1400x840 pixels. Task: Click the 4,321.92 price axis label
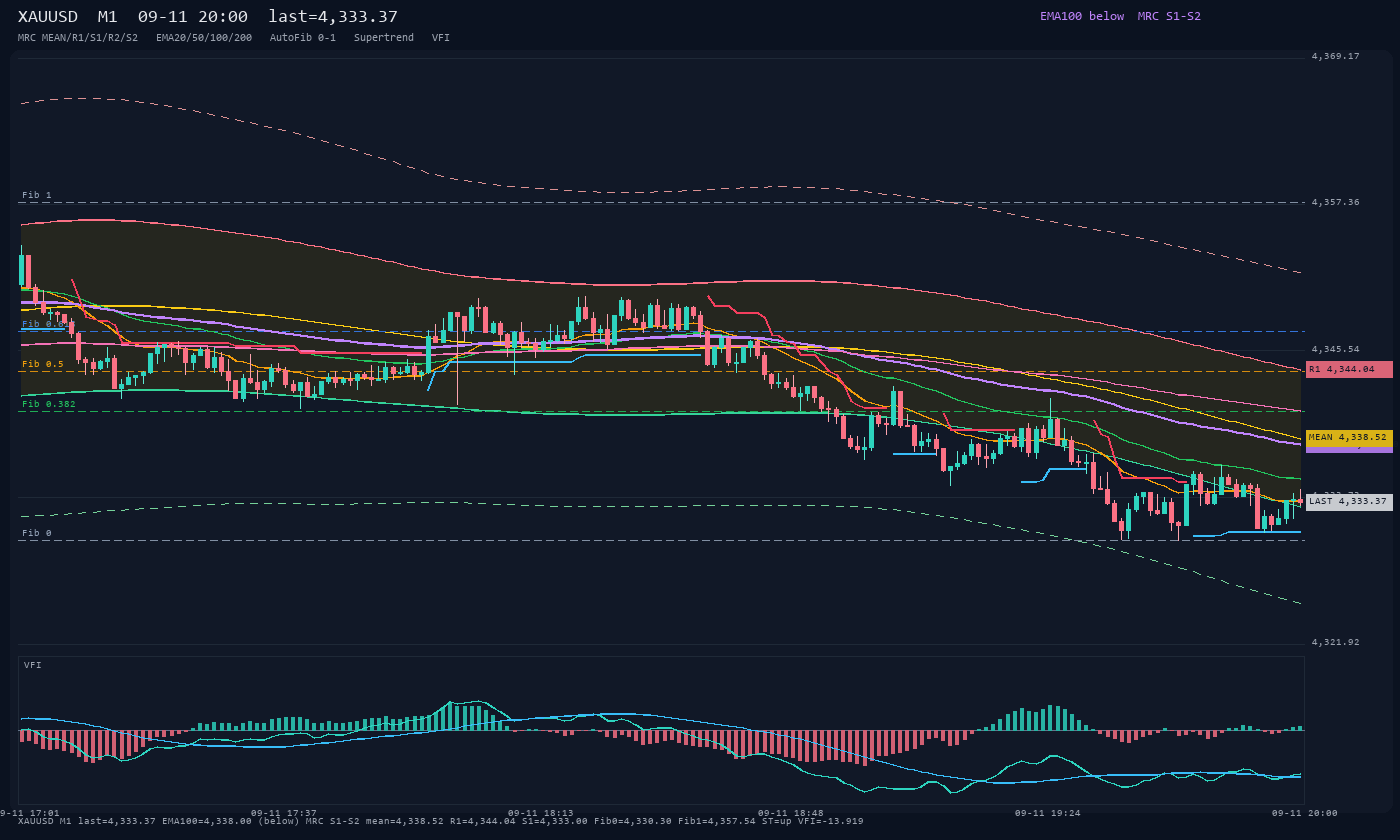(x=1336, y=642)
